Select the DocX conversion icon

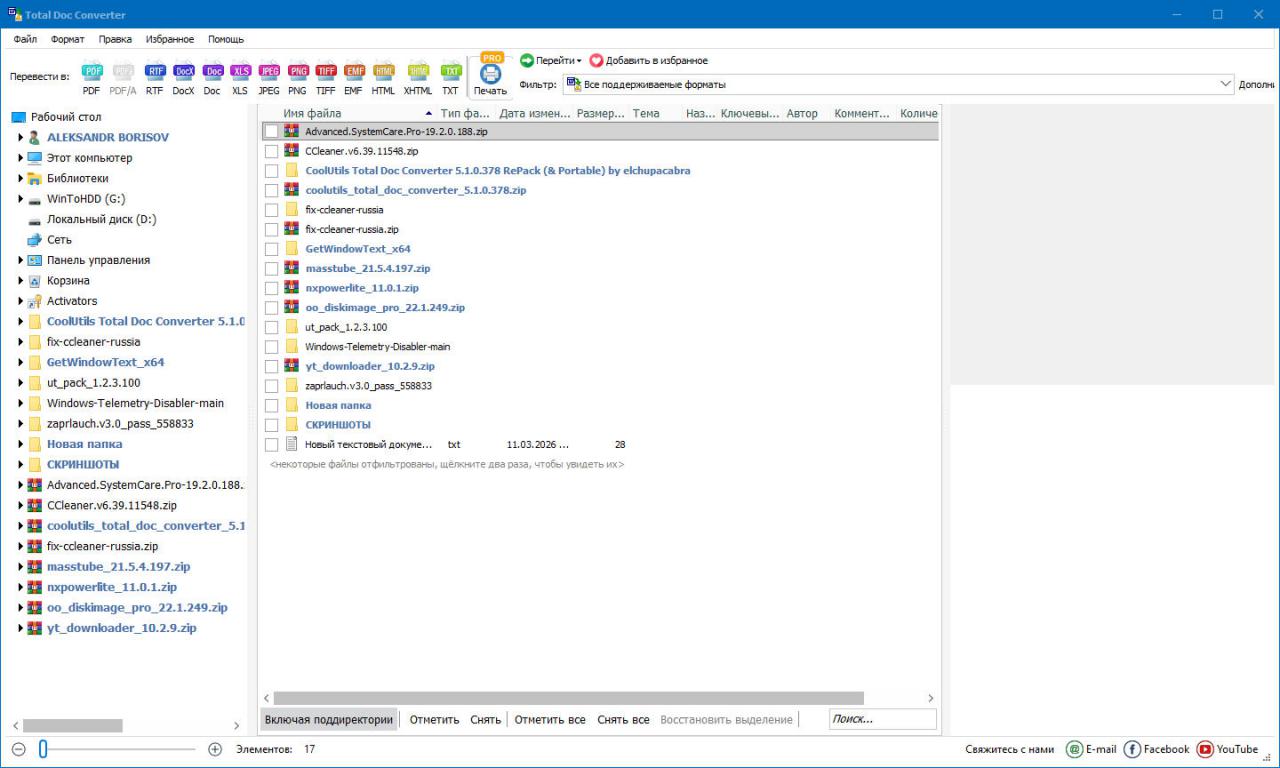pos(183,72)
